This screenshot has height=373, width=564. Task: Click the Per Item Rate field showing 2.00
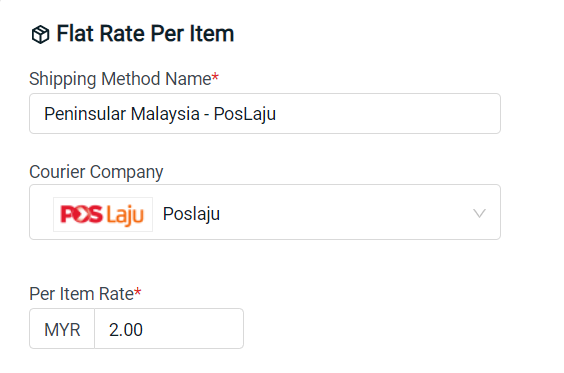point(169,328)
